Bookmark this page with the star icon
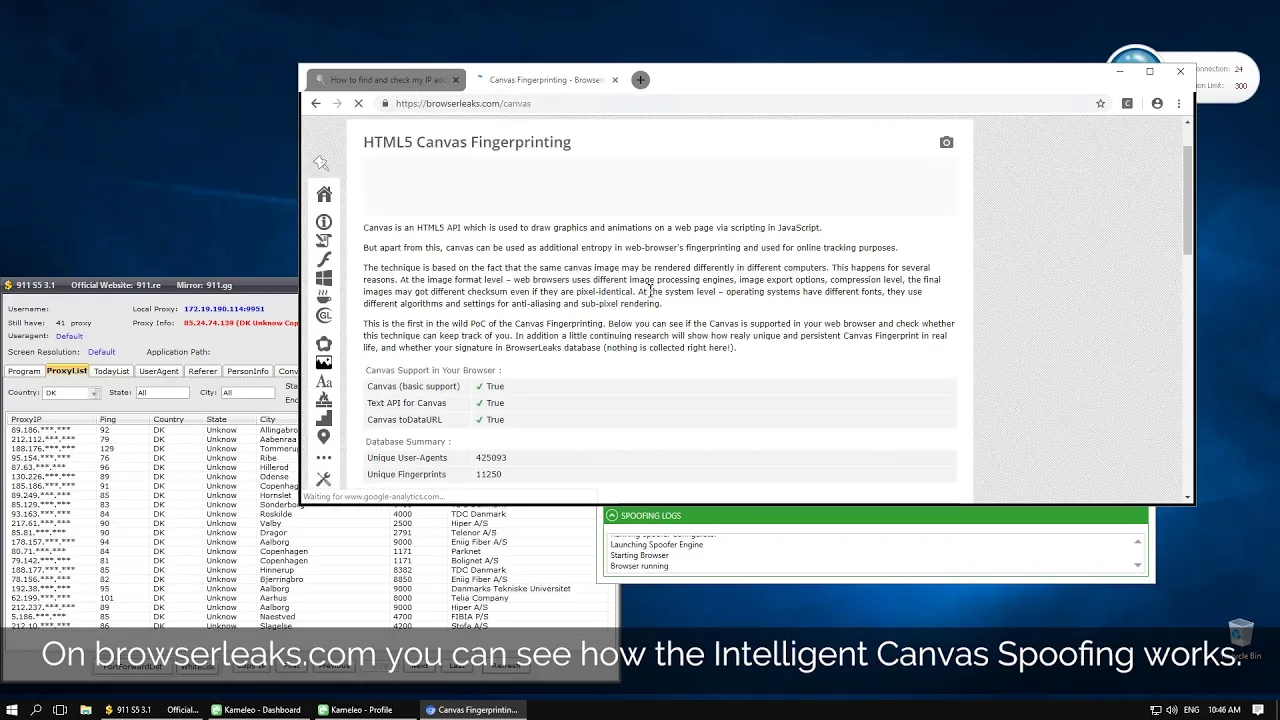 coord(1100,103)
